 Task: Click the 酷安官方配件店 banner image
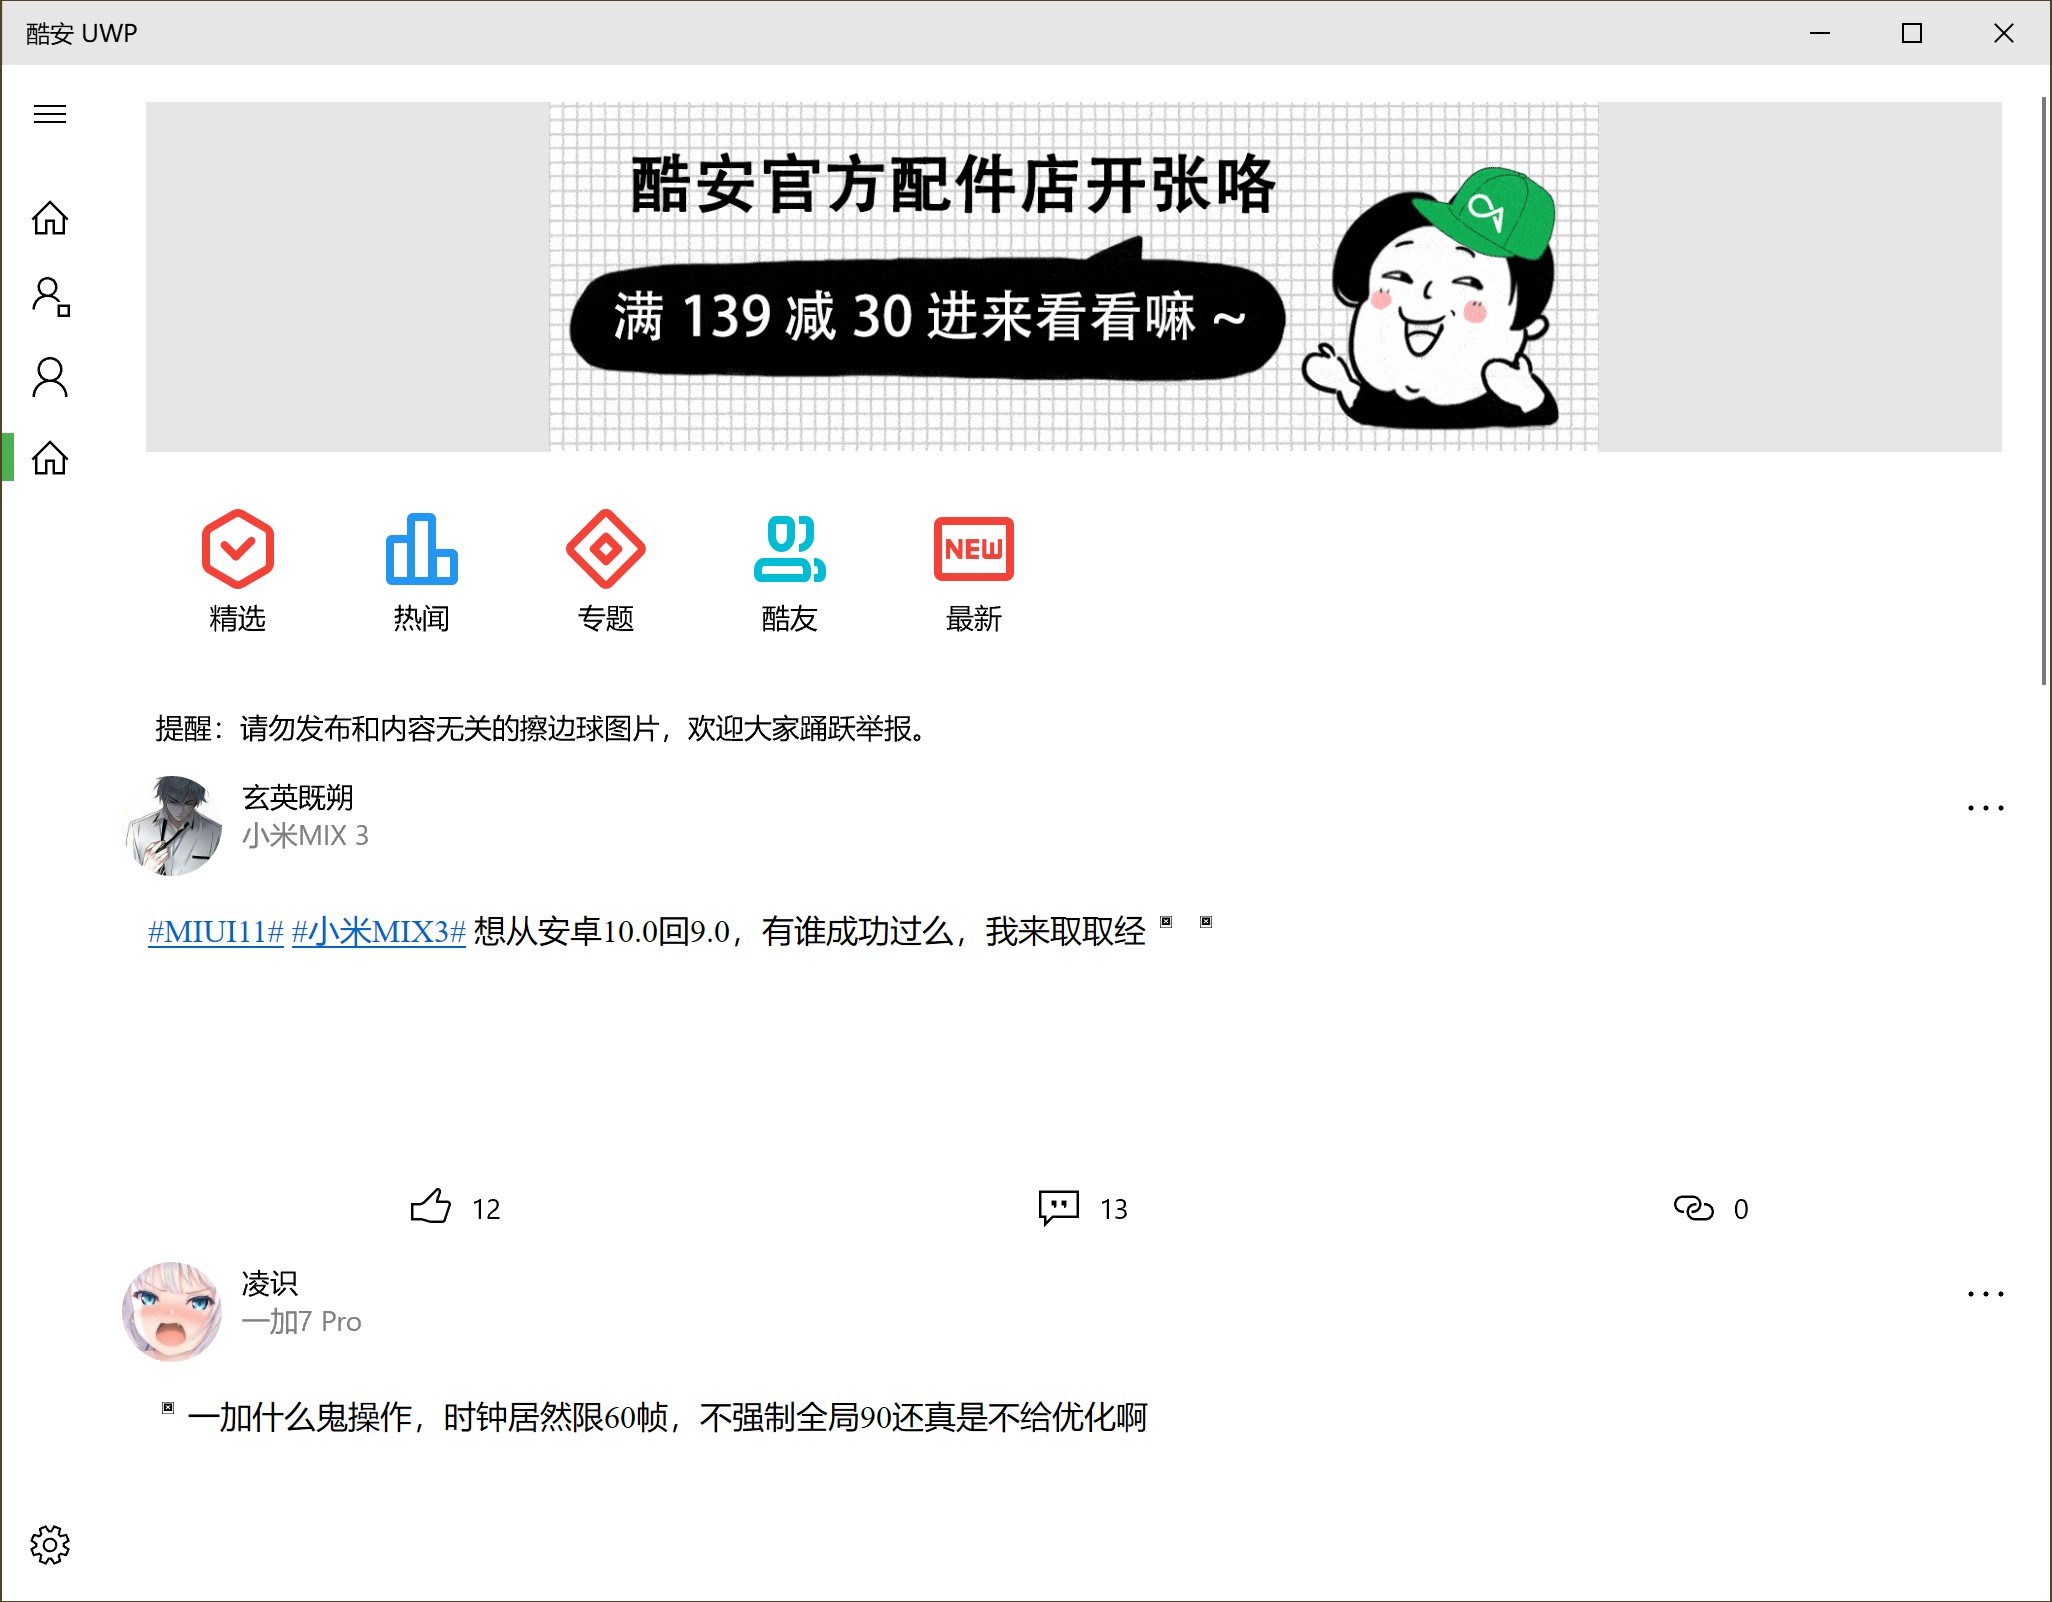[x=1073, y=277]
